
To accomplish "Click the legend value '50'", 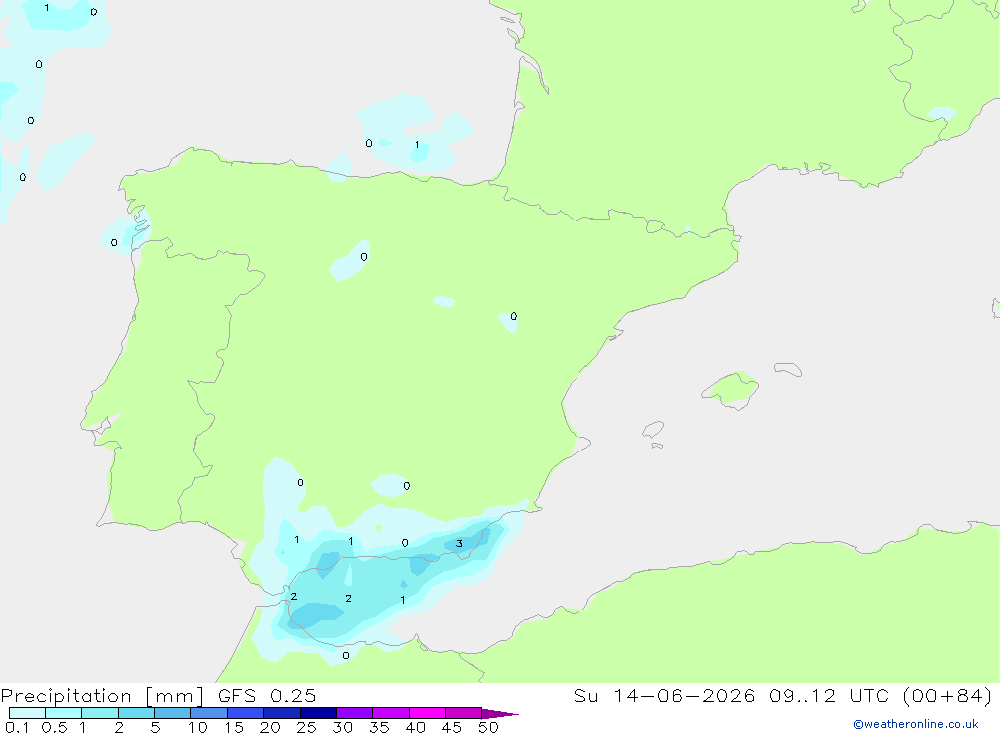I will [x=488, y=727].
